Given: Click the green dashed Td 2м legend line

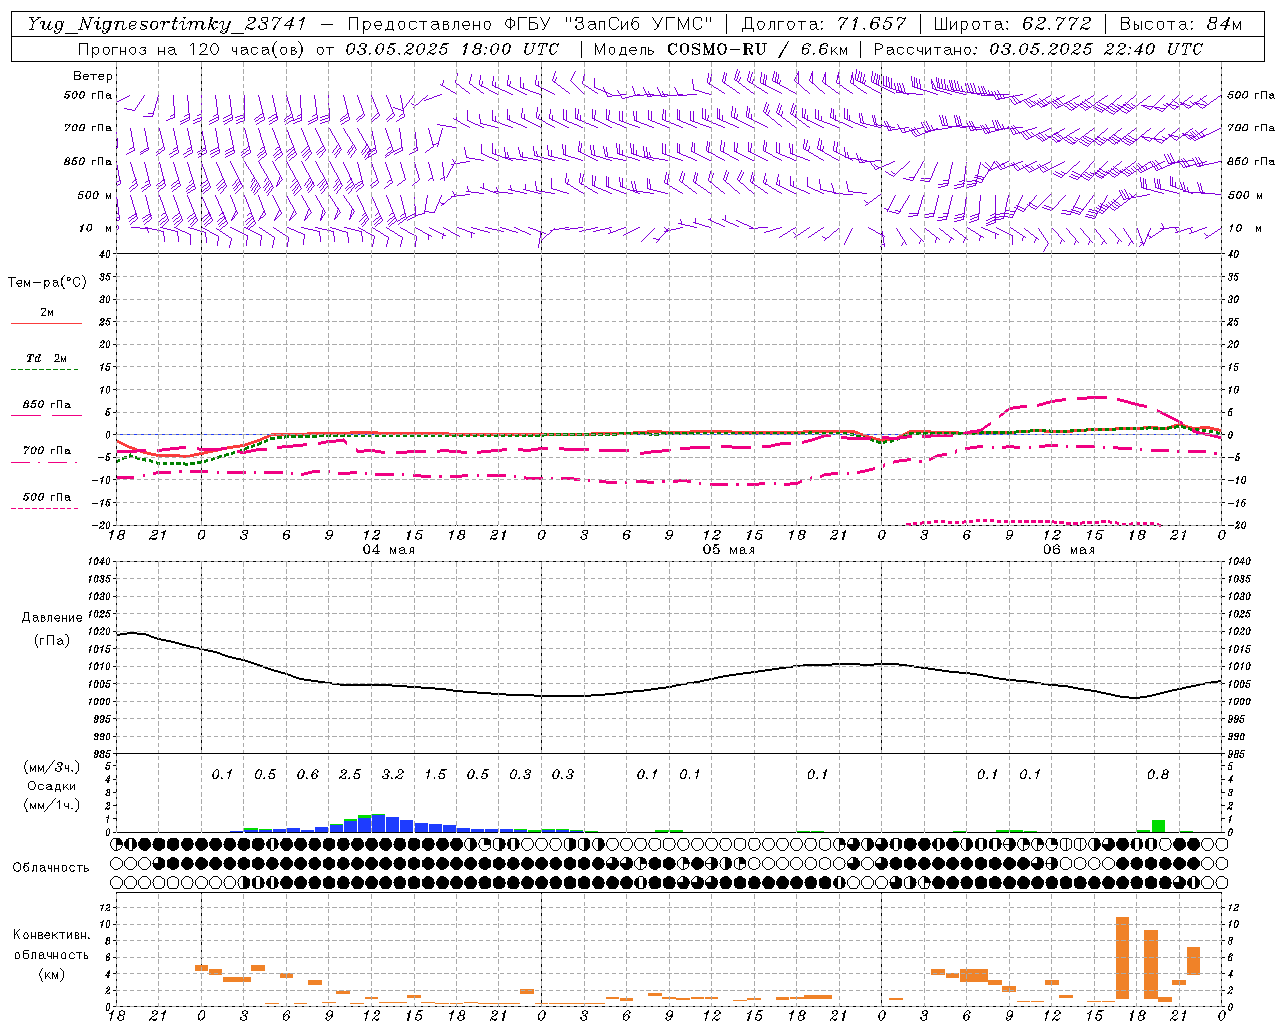Looking at the screenshot, I should [x=44, y=370].
